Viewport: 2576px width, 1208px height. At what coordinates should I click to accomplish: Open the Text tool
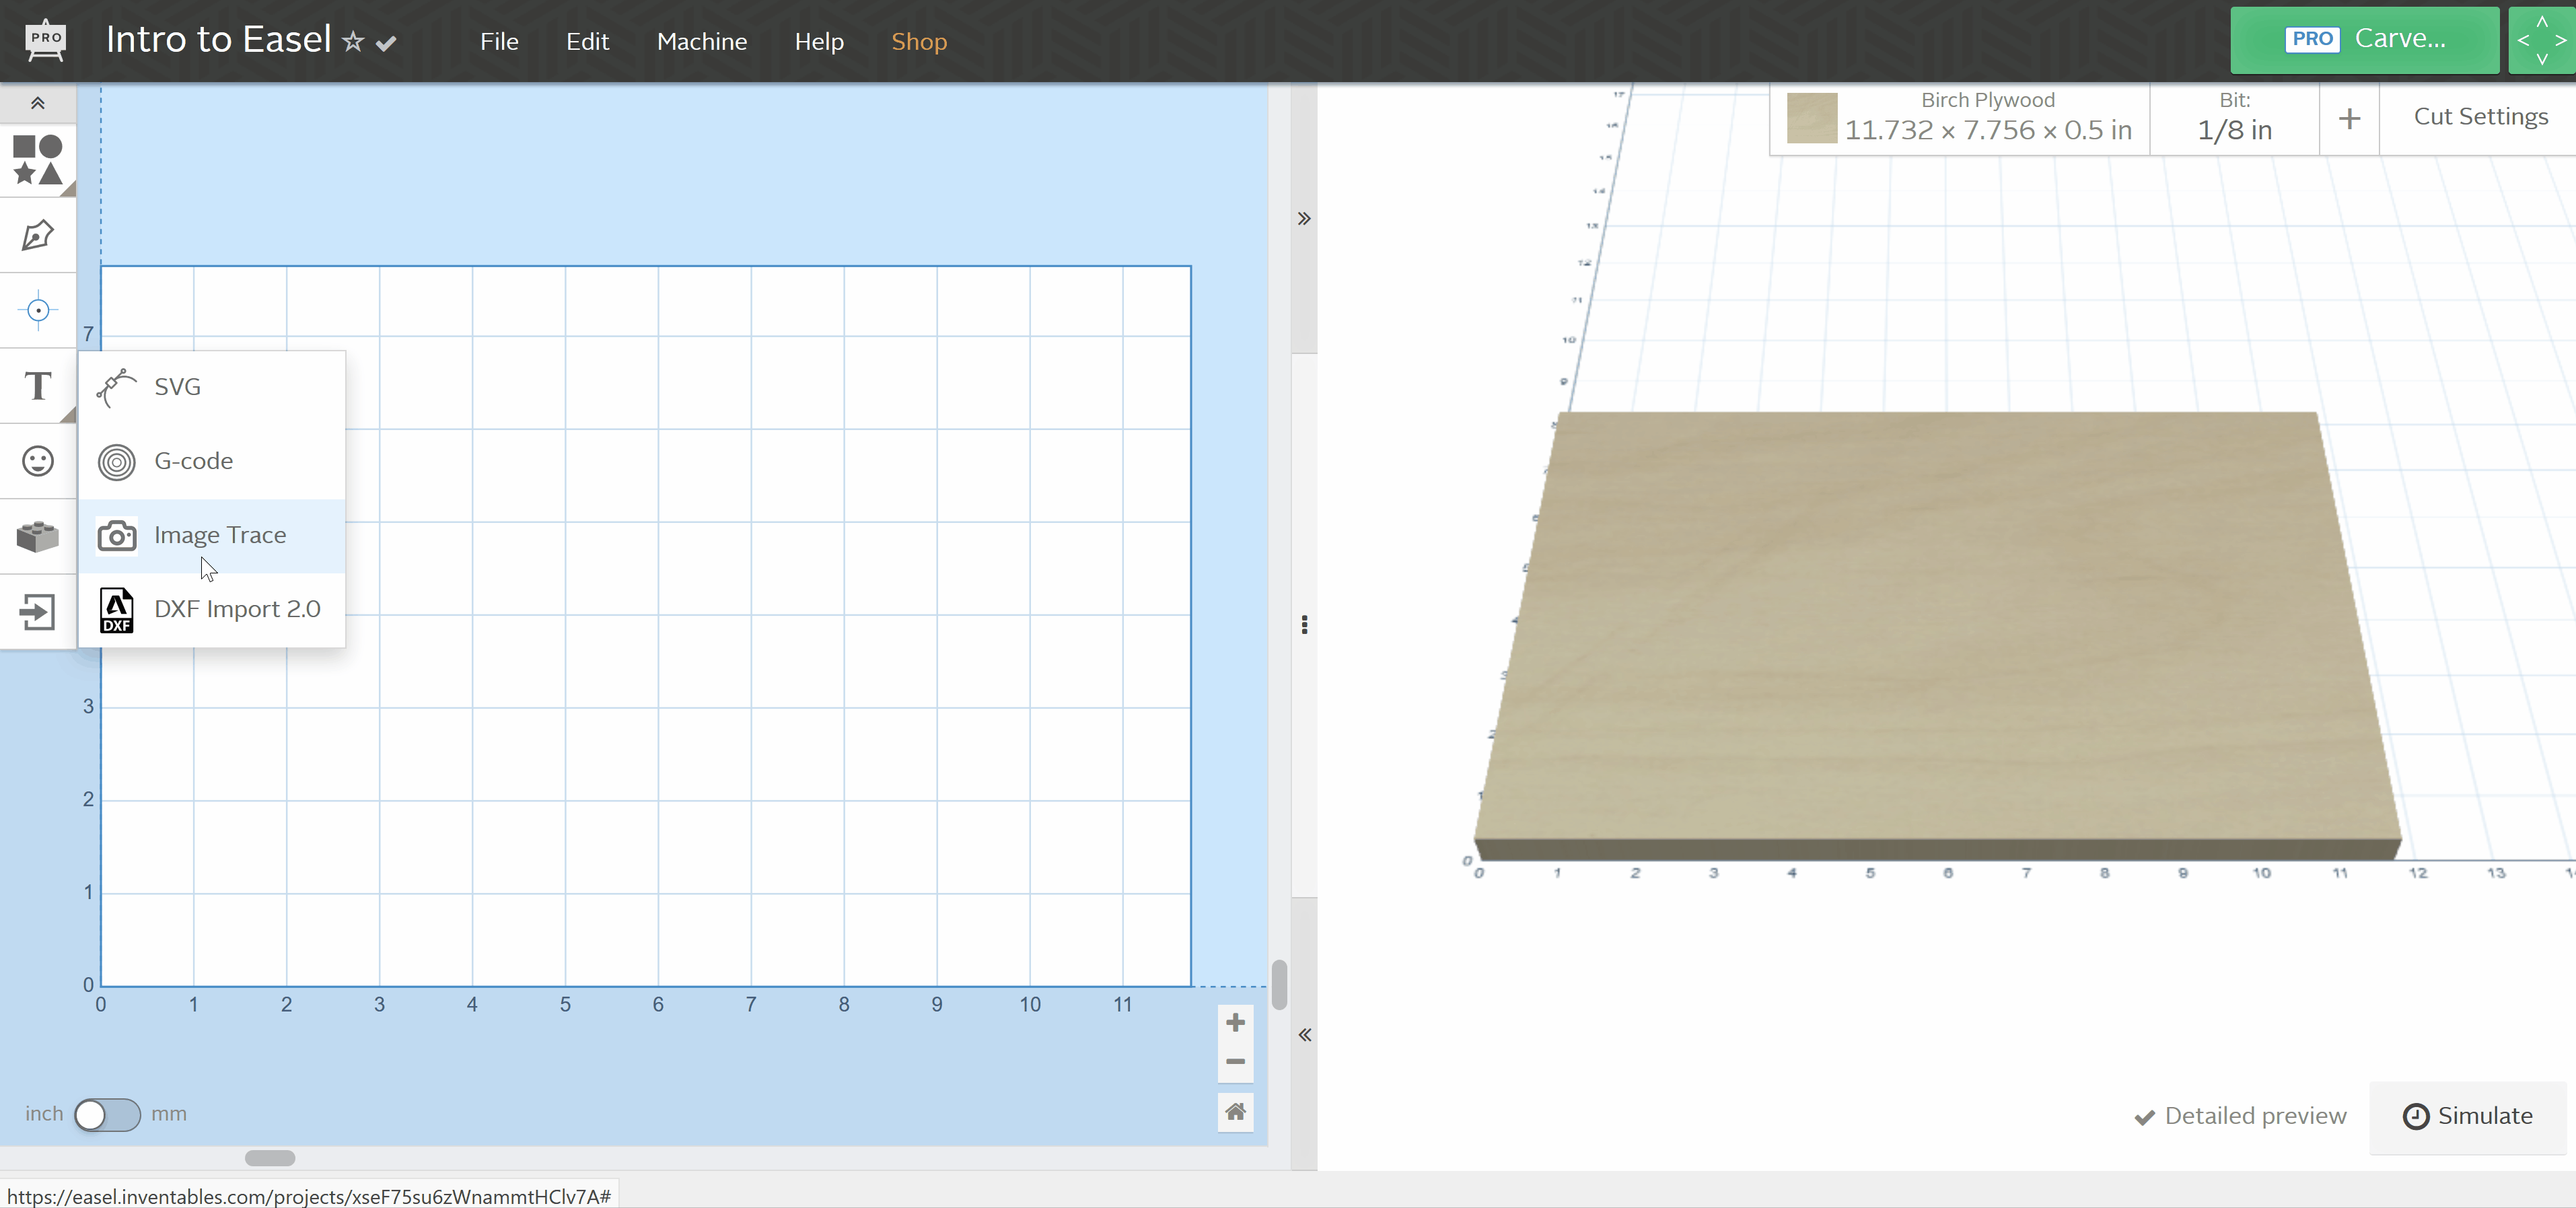pyautogui.click(x=37, y=386)
